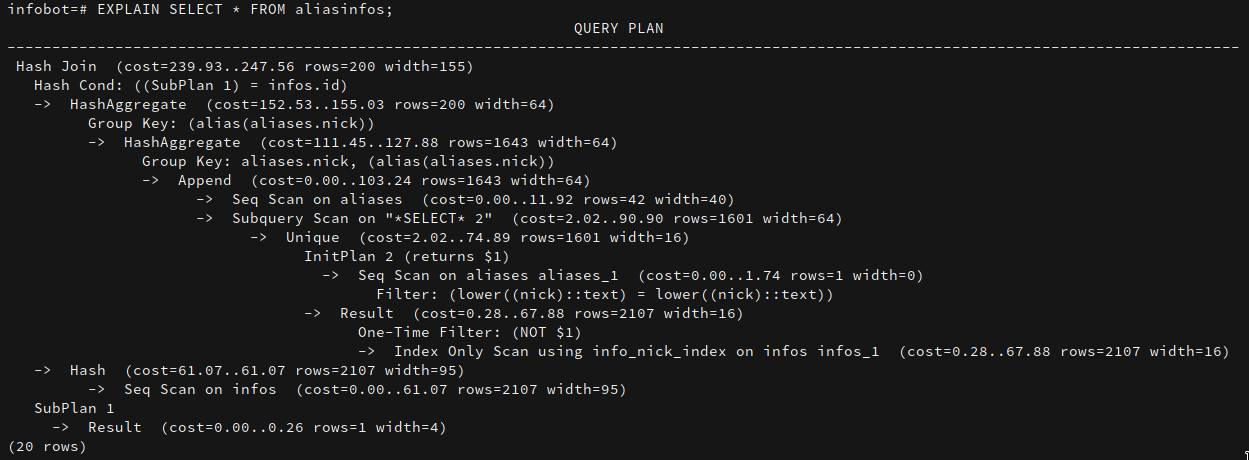Click the Seq Scan on infos line
Image resolution: width=1249 pixels, height=460 pixels.
pyautogui.click(x=375, y=390)
